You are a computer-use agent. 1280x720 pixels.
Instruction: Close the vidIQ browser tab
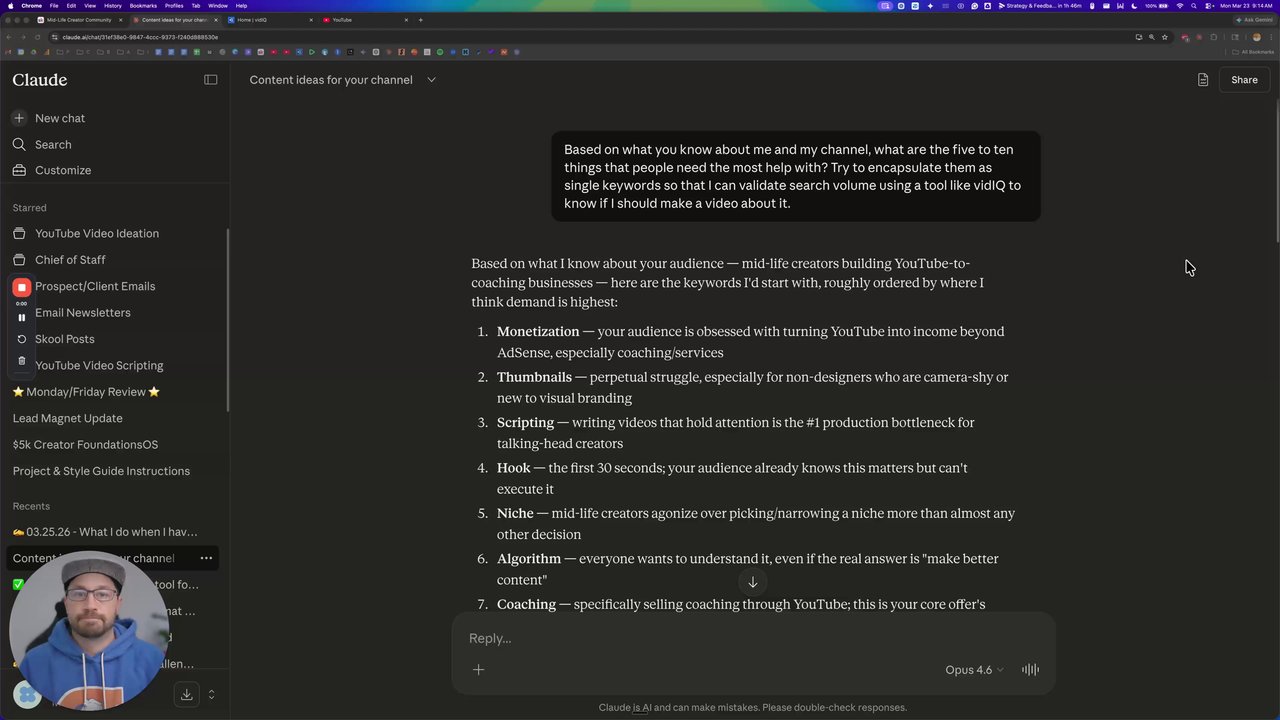[311, 20]
